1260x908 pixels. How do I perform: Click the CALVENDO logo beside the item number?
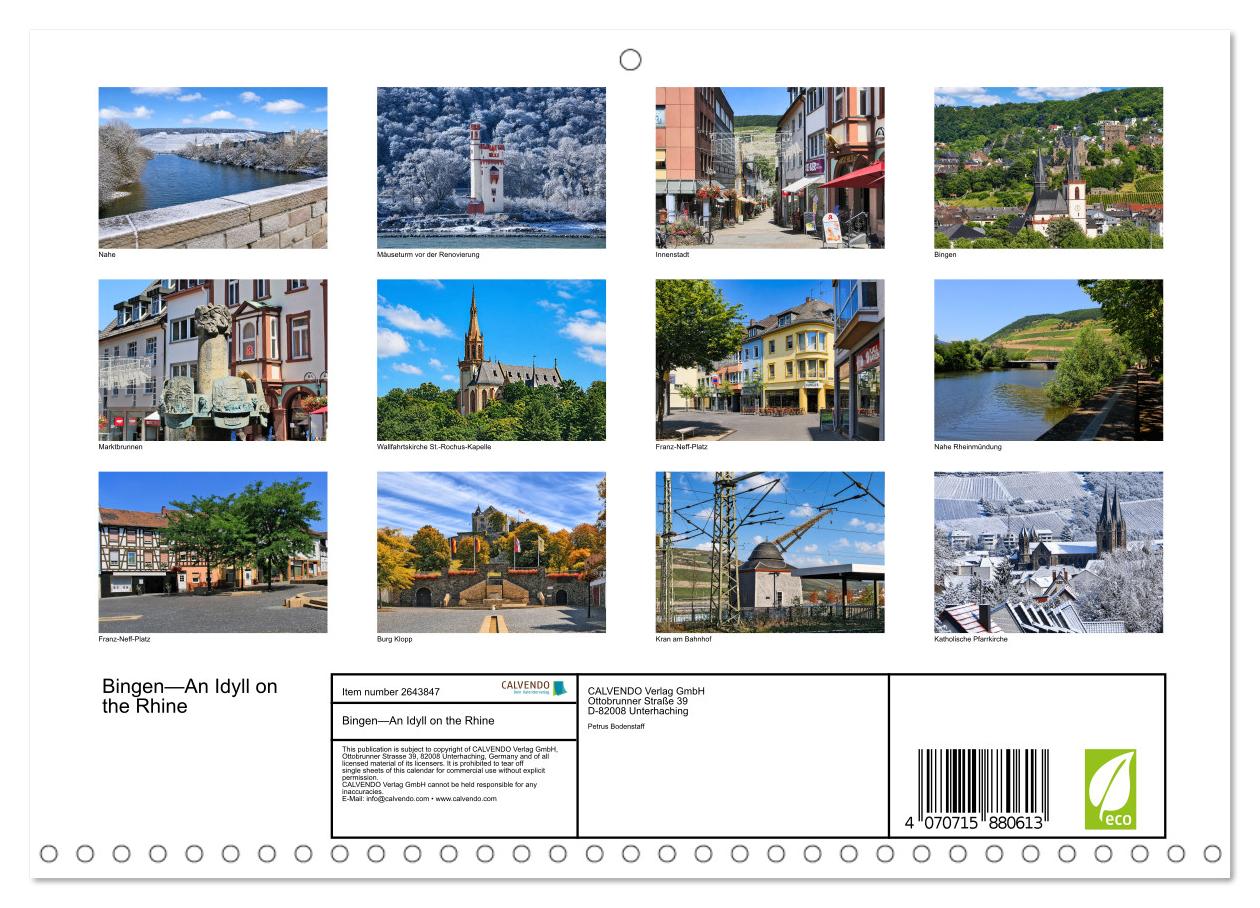click(x=534, y=688)
